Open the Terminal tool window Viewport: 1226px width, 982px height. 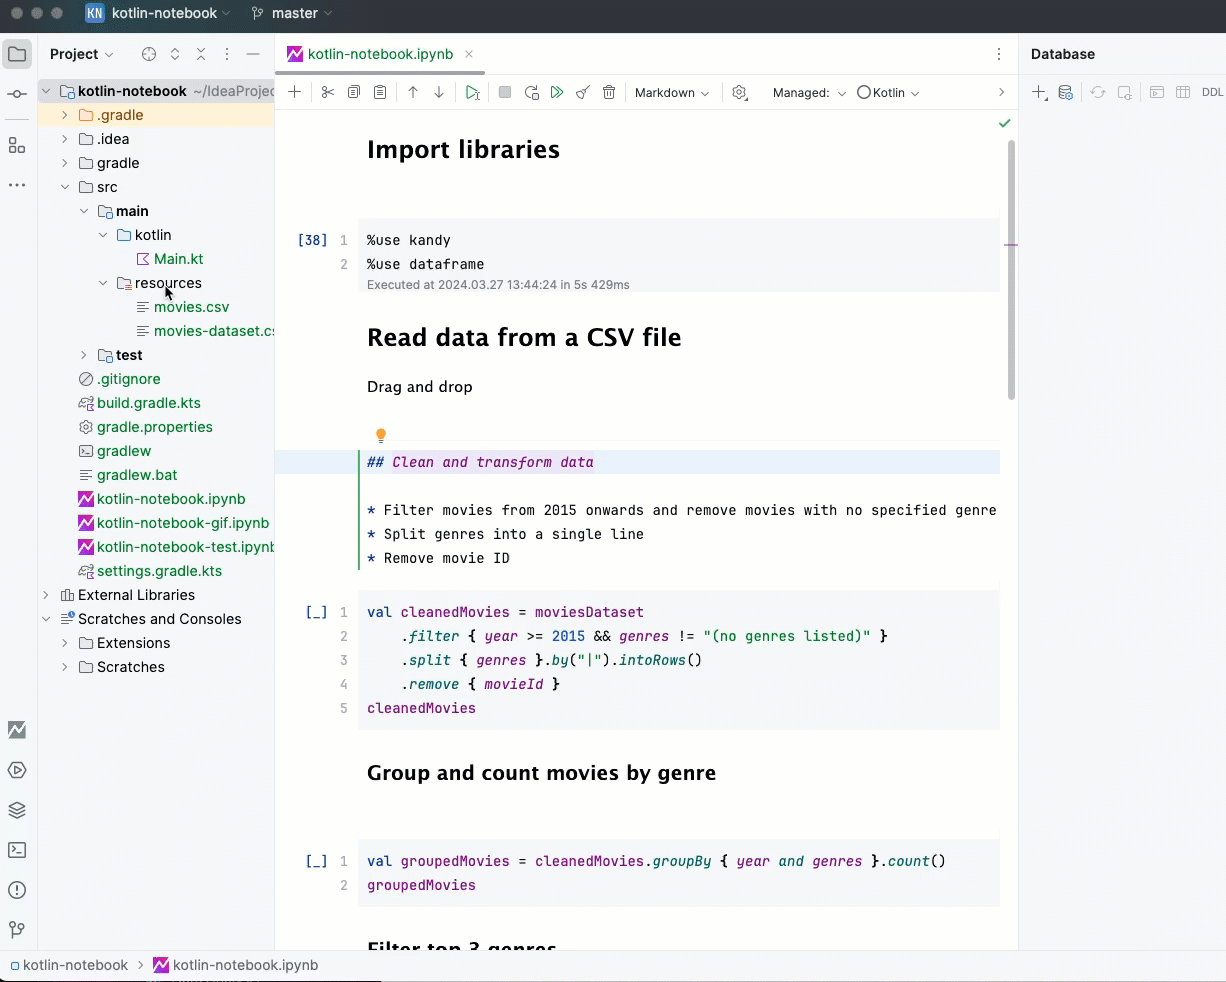16,850
